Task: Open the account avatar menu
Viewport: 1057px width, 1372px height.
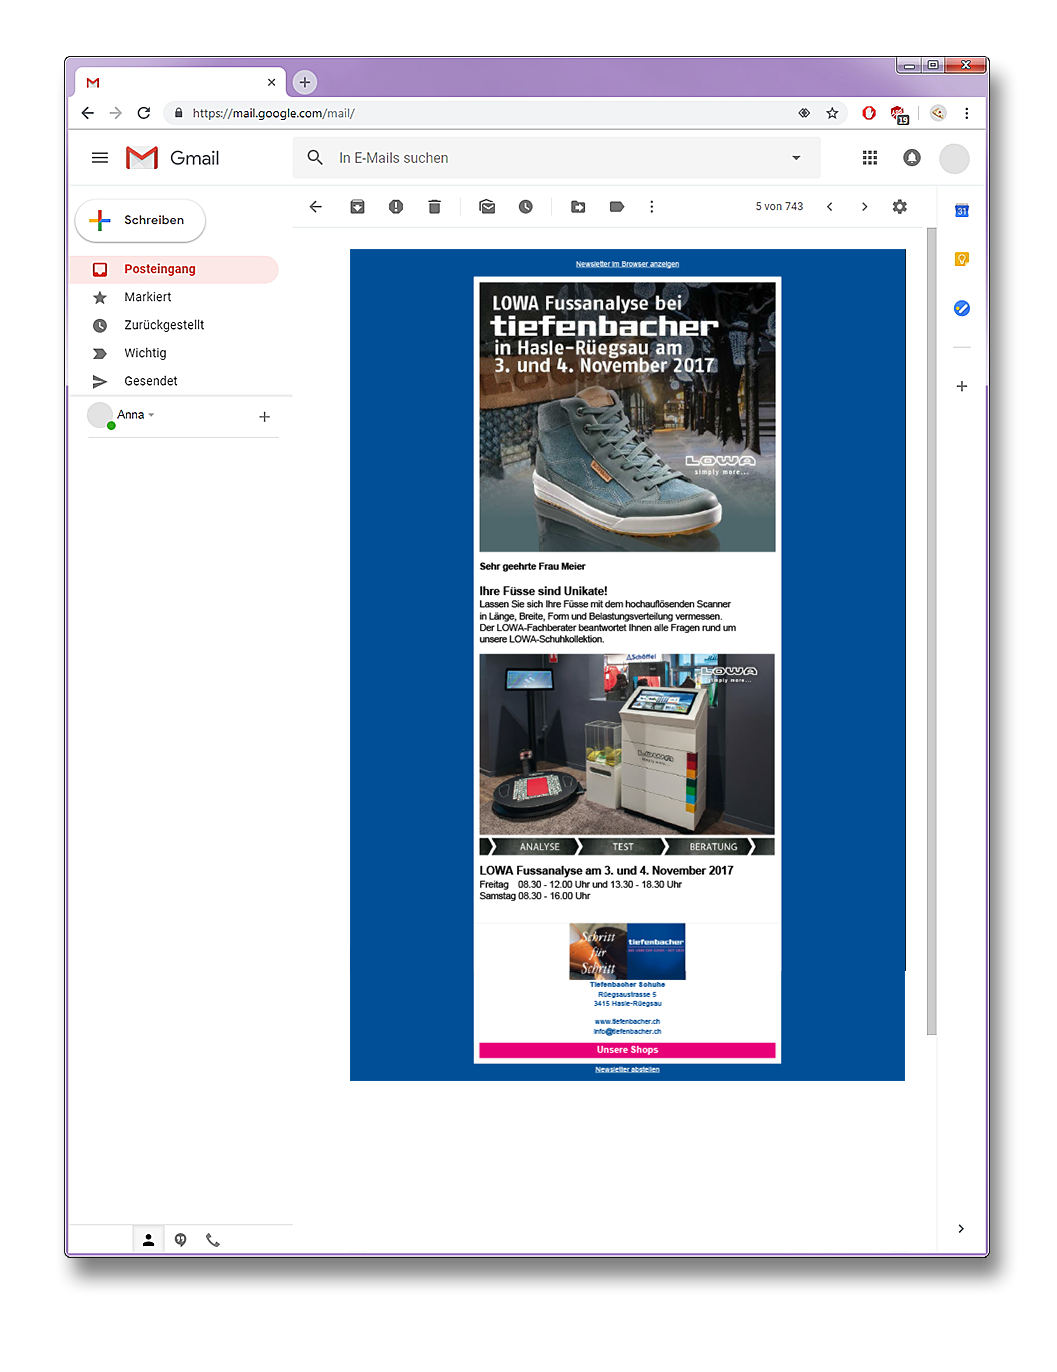Action: pos(955,159)
